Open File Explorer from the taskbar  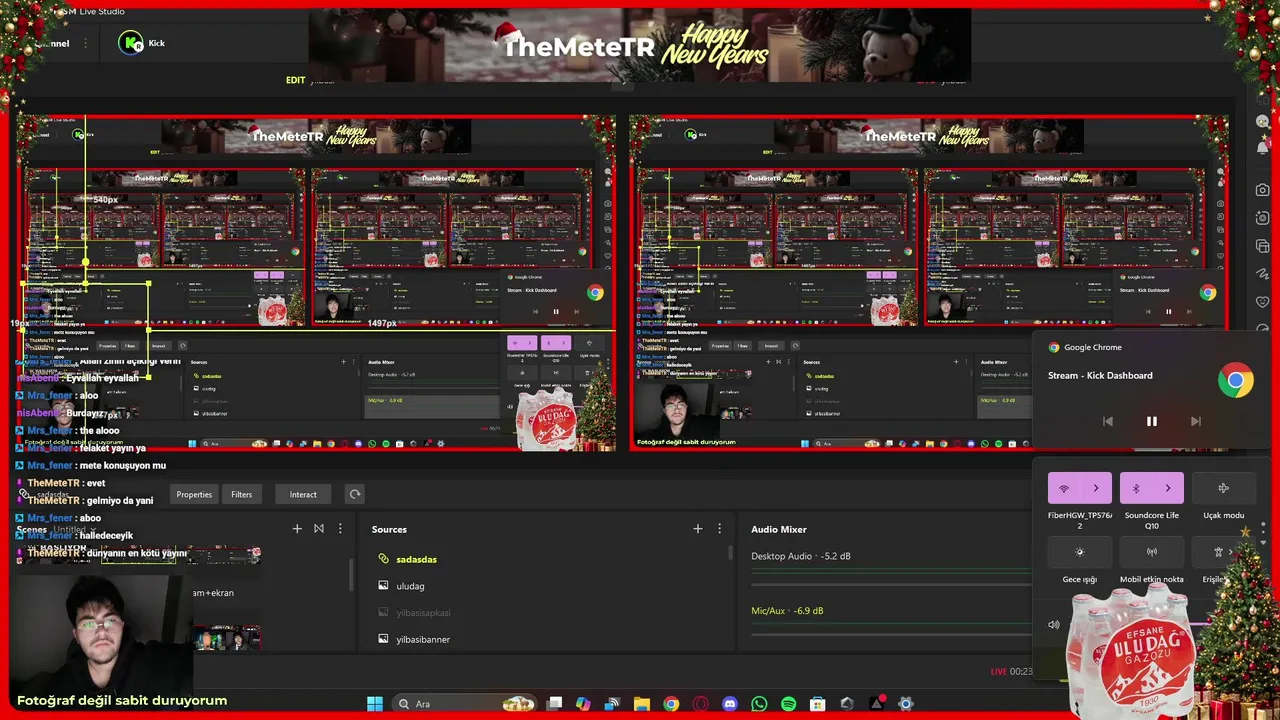pos(642,704)
